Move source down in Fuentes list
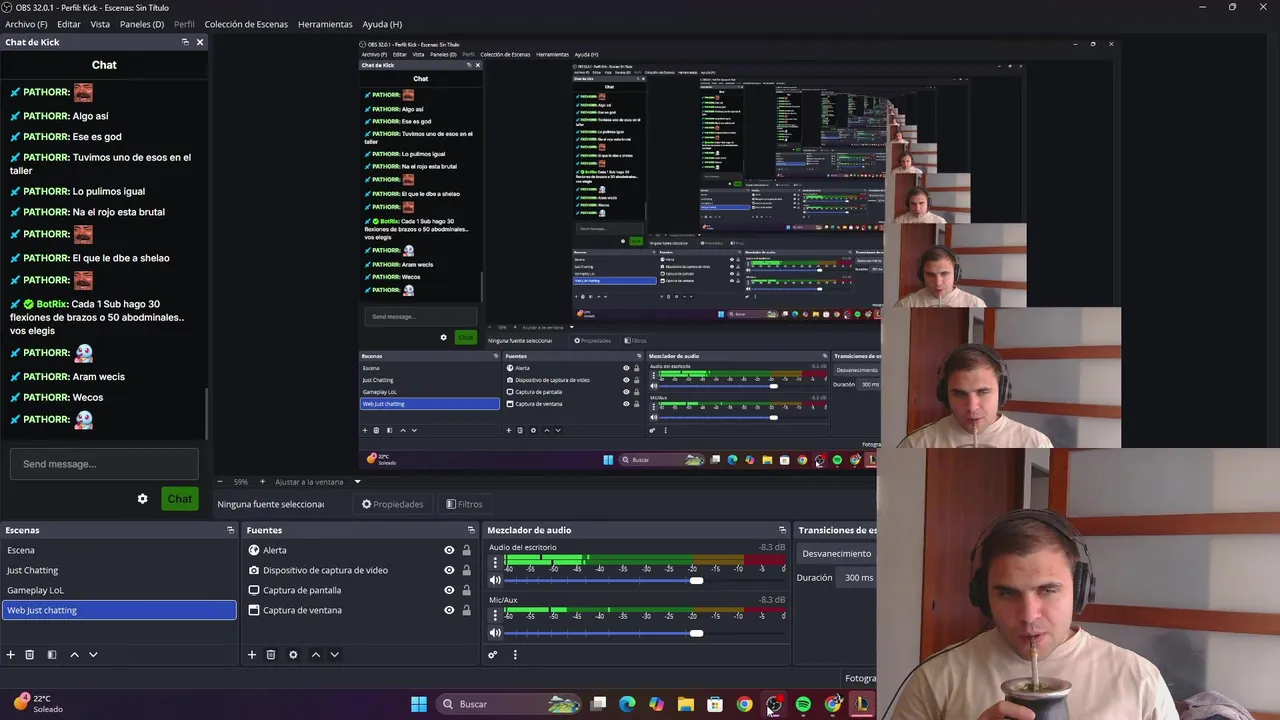This screenshot has width=1280, height=720. coord(335,655)
